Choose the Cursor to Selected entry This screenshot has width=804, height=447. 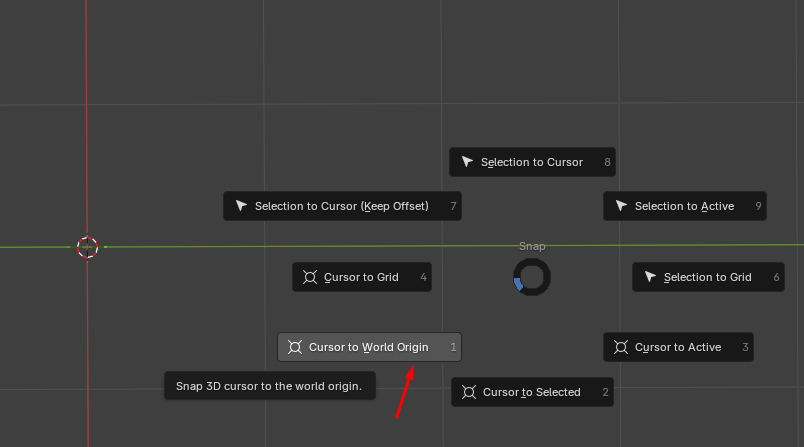tap(532, 392)
